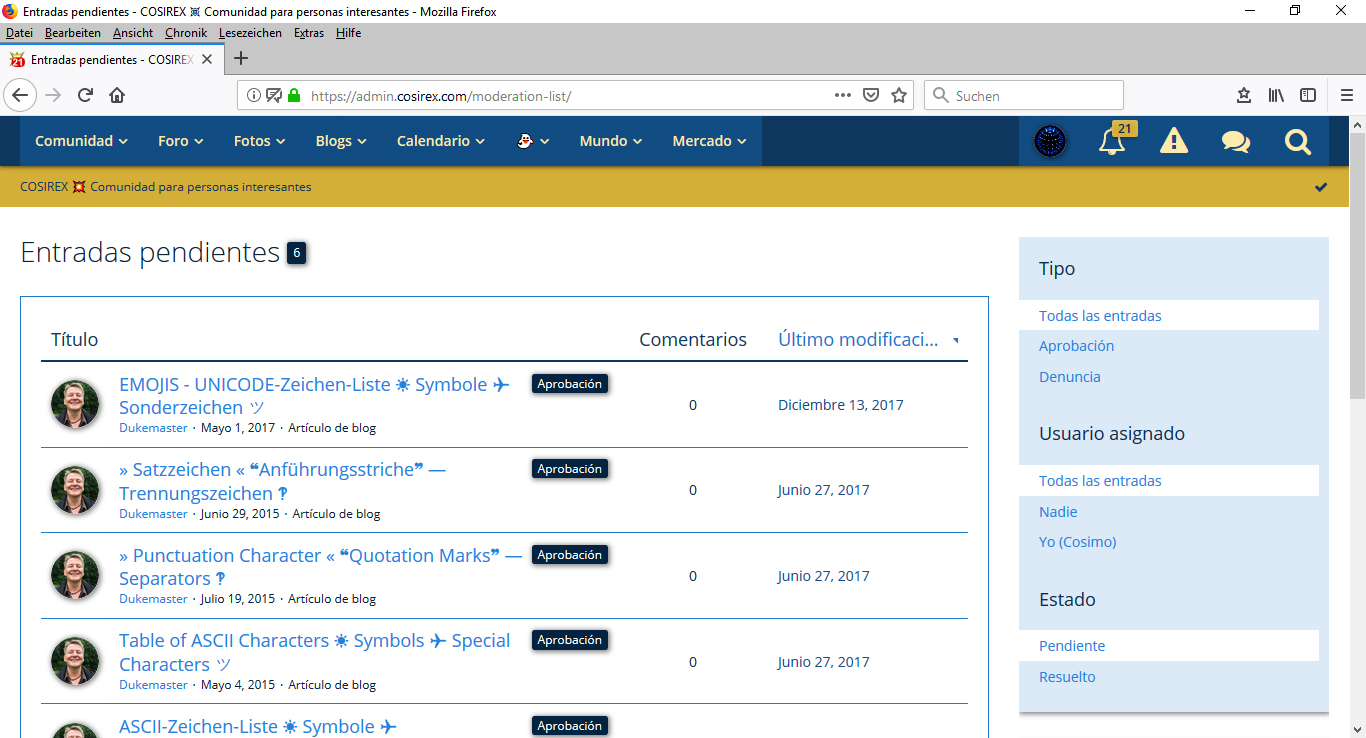Click the search magnifier in site header
Image resolution: width=1366 pixels, height=738 pixels.
tap(1297, 142)
